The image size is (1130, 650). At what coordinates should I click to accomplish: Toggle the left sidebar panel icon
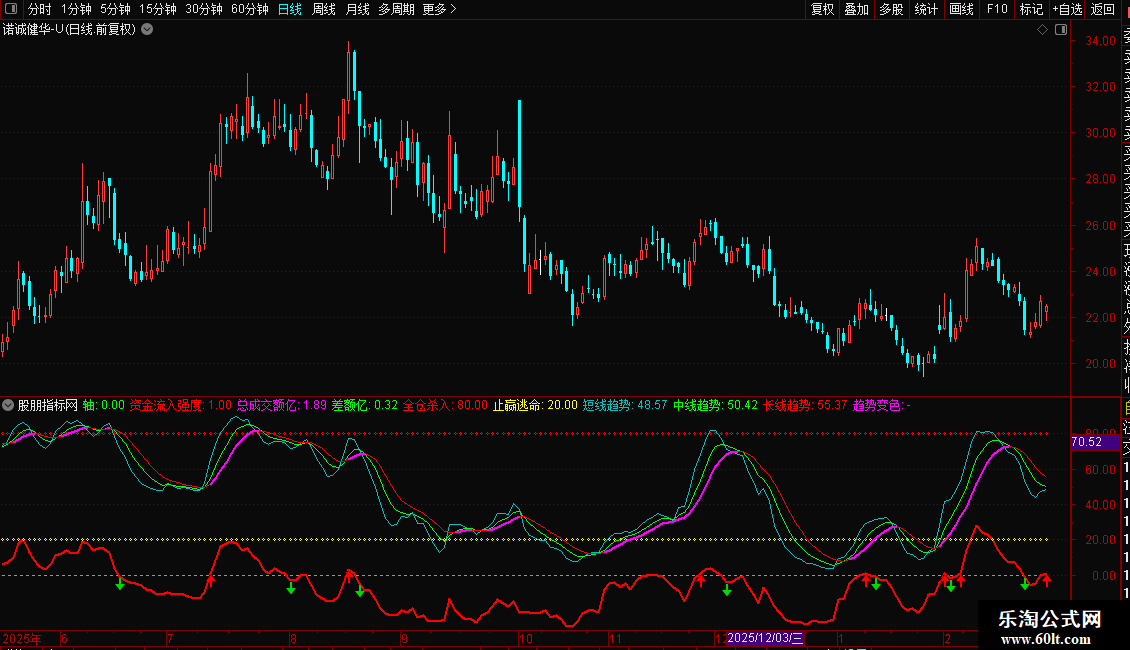coord(9,9)
